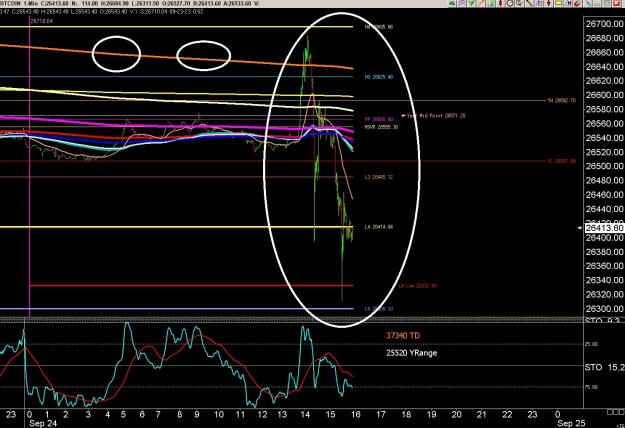Click hour 16 on the time axis
Screen dimensions: 625x428
356,414
